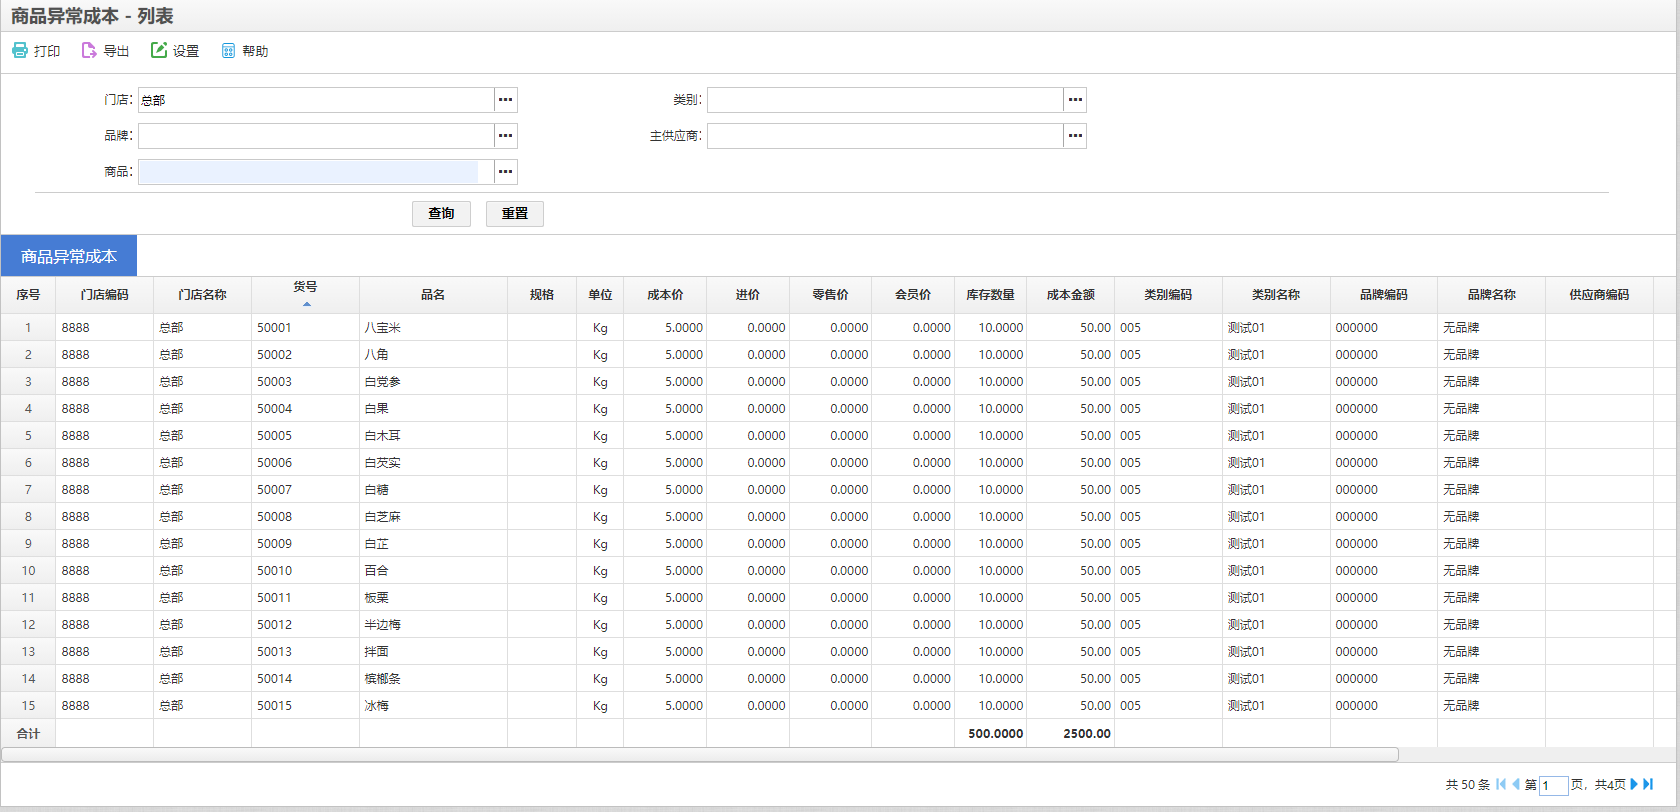Click the 品牌编码 column header

pyautogui.click(x=1384, y=295)
